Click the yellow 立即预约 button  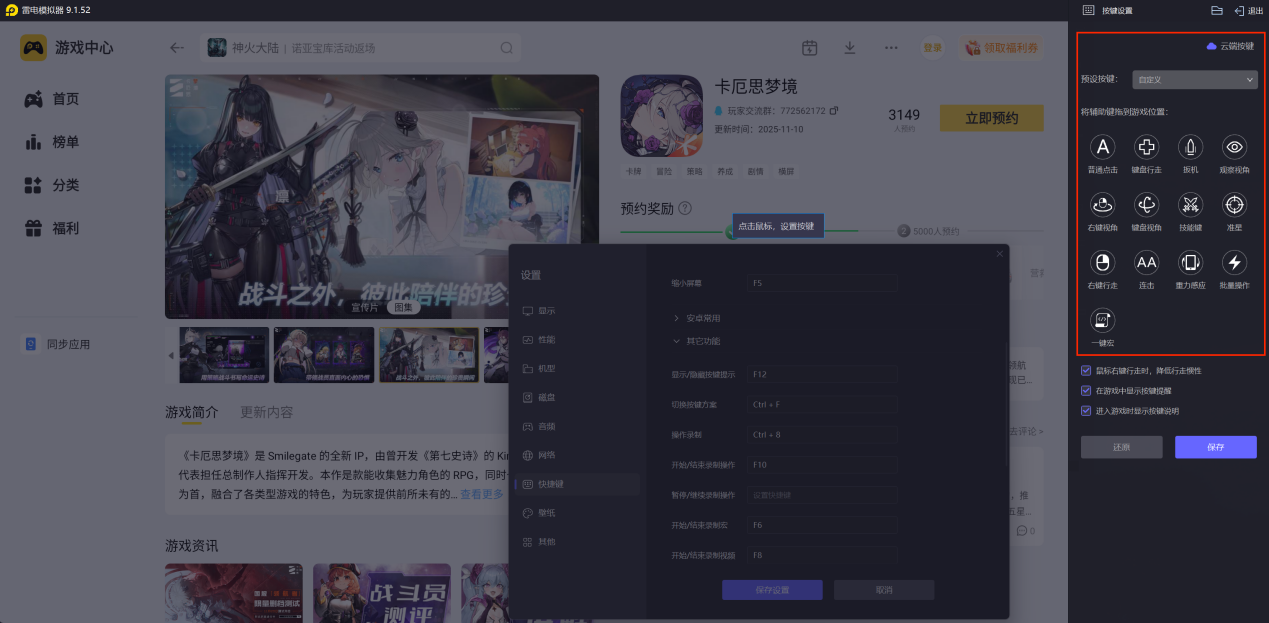pos(991,118)
